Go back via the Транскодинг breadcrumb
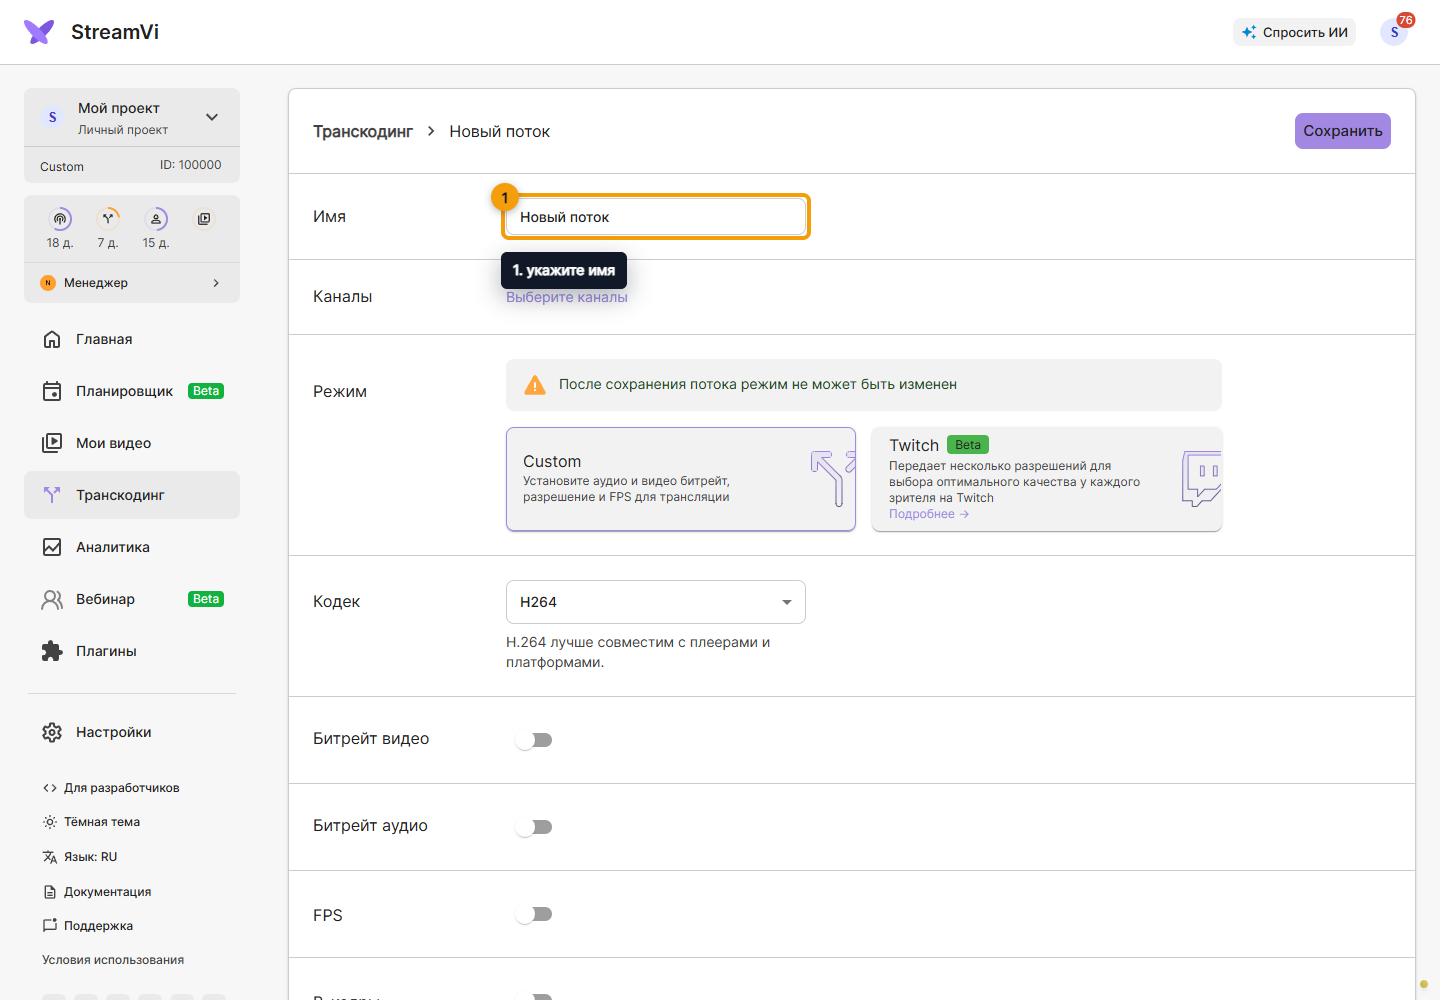This screenshot has width=1440, height=1000. coord(363,131)
